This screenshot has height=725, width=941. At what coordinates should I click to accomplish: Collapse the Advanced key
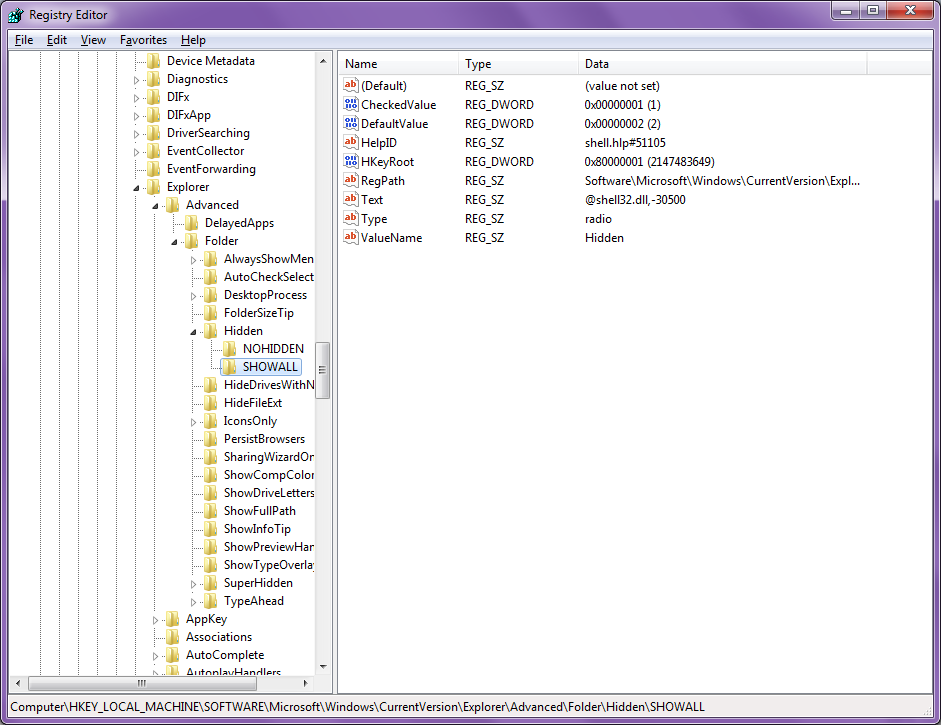pyautogui.click(x=155, y=206)
